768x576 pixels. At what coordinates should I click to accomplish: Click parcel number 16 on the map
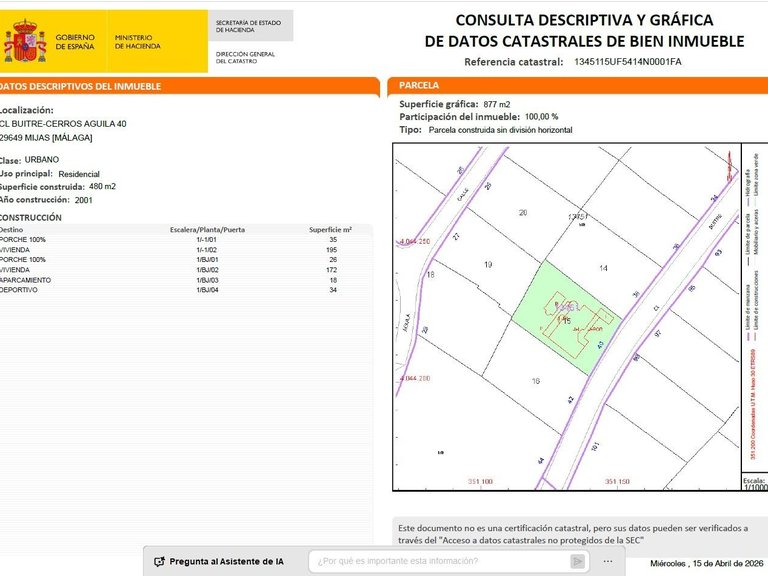(536, 381)
